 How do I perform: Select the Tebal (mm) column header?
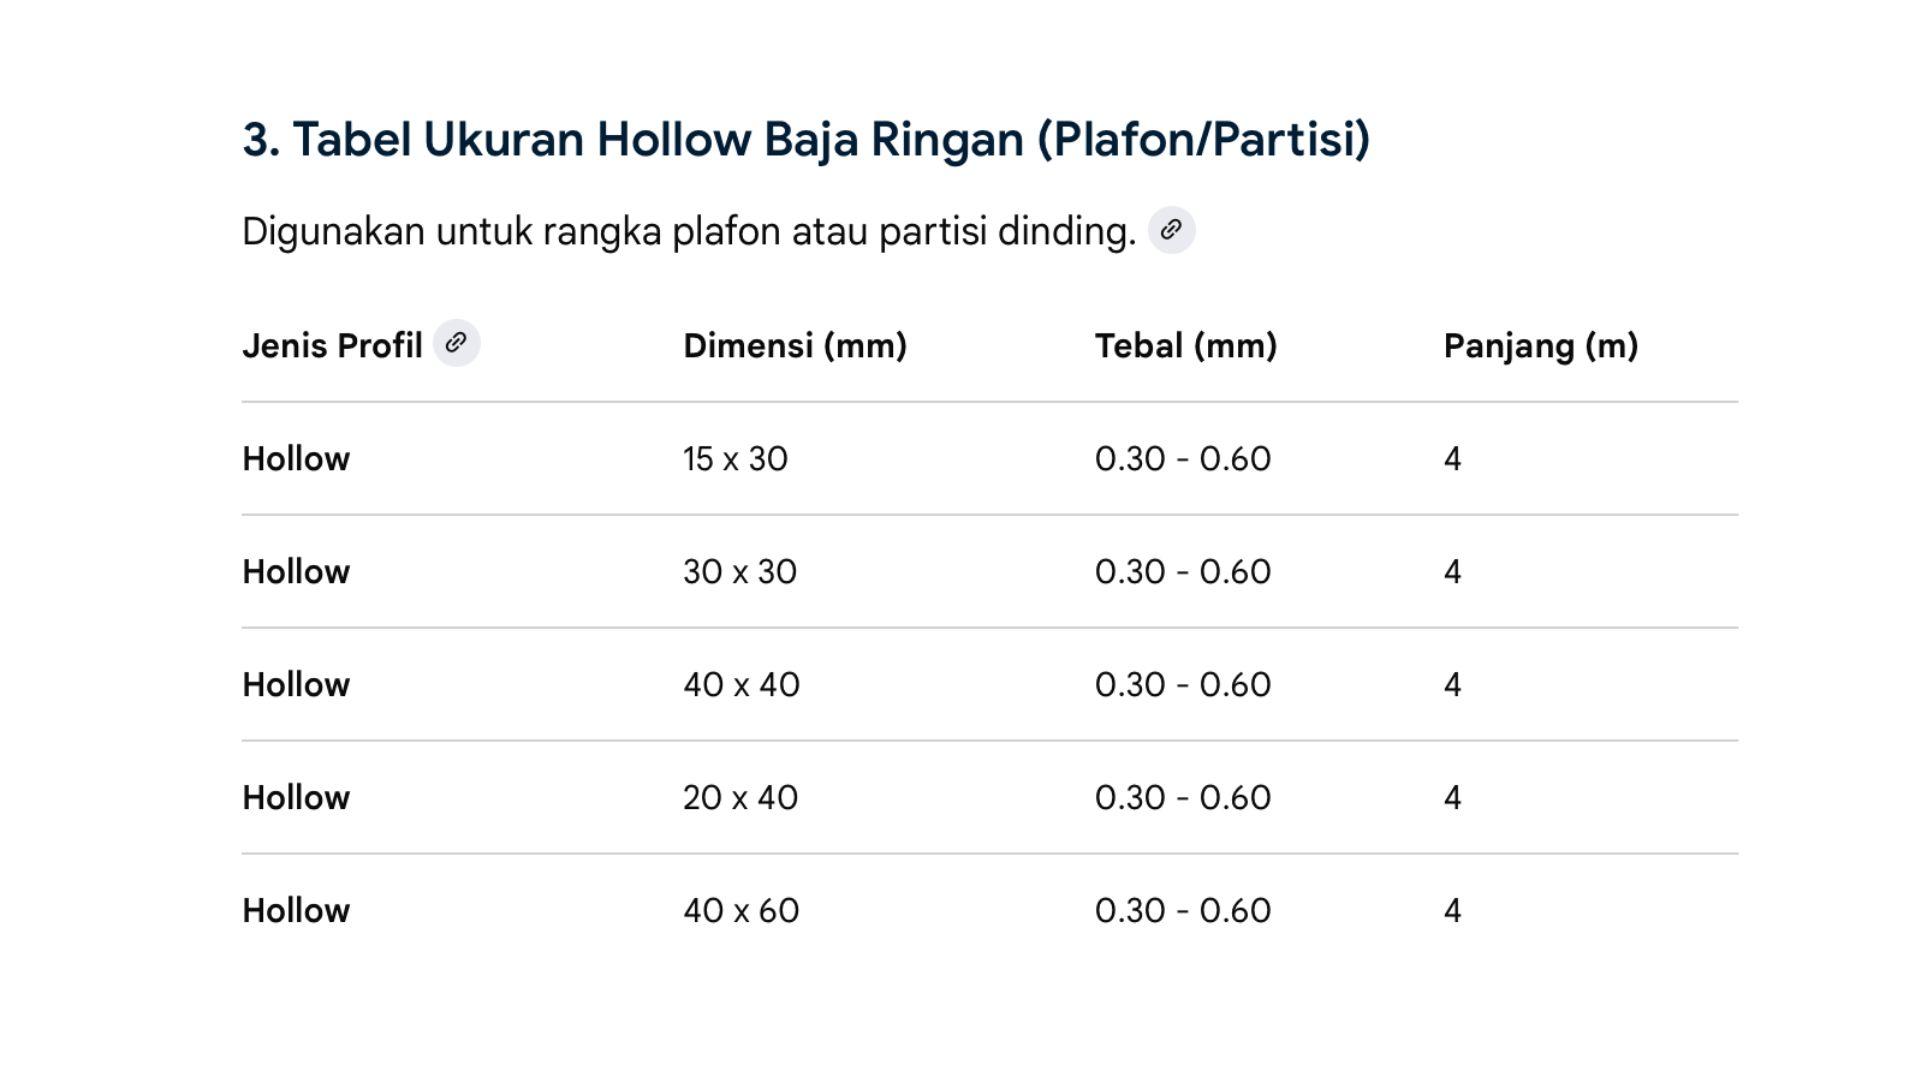(1186, 346)
